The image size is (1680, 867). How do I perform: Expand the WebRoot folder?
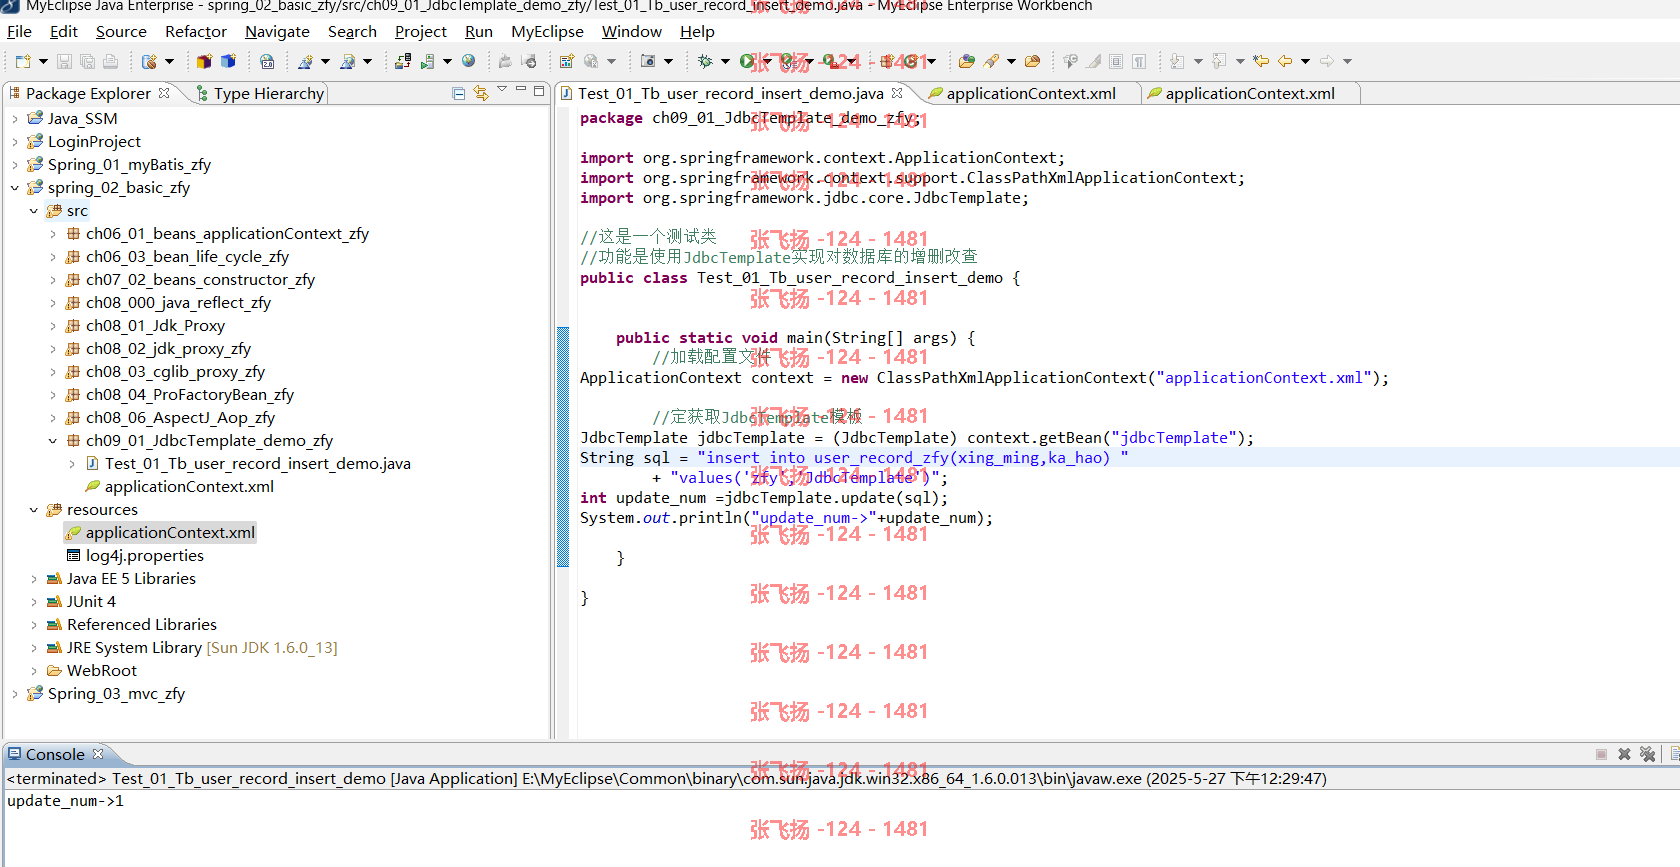[33, 670]
